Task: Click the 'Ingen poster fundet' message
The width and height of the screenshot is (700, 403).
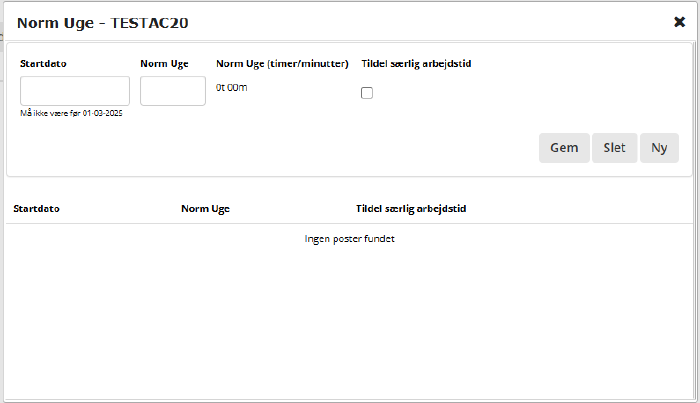Action: tap(349, 239)
